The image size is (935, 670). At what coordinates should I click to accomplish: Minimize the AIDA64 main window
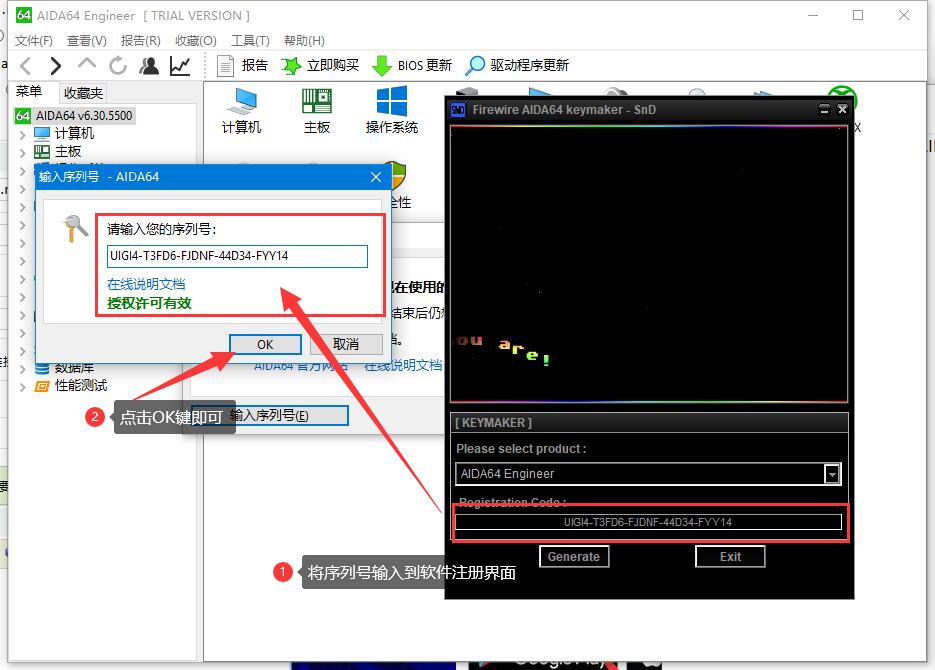[813, 15]
